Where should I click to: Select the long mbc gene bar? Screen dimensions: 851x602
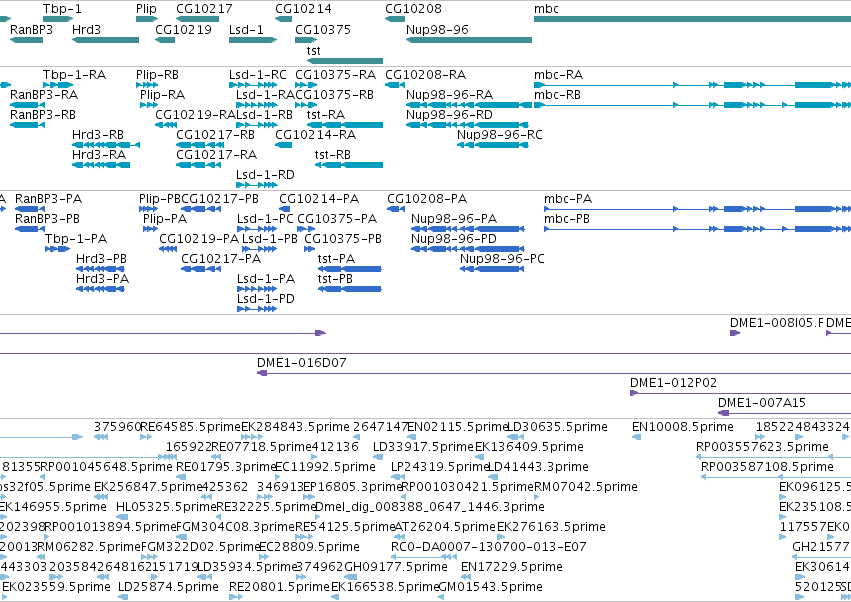pos(693,19)
